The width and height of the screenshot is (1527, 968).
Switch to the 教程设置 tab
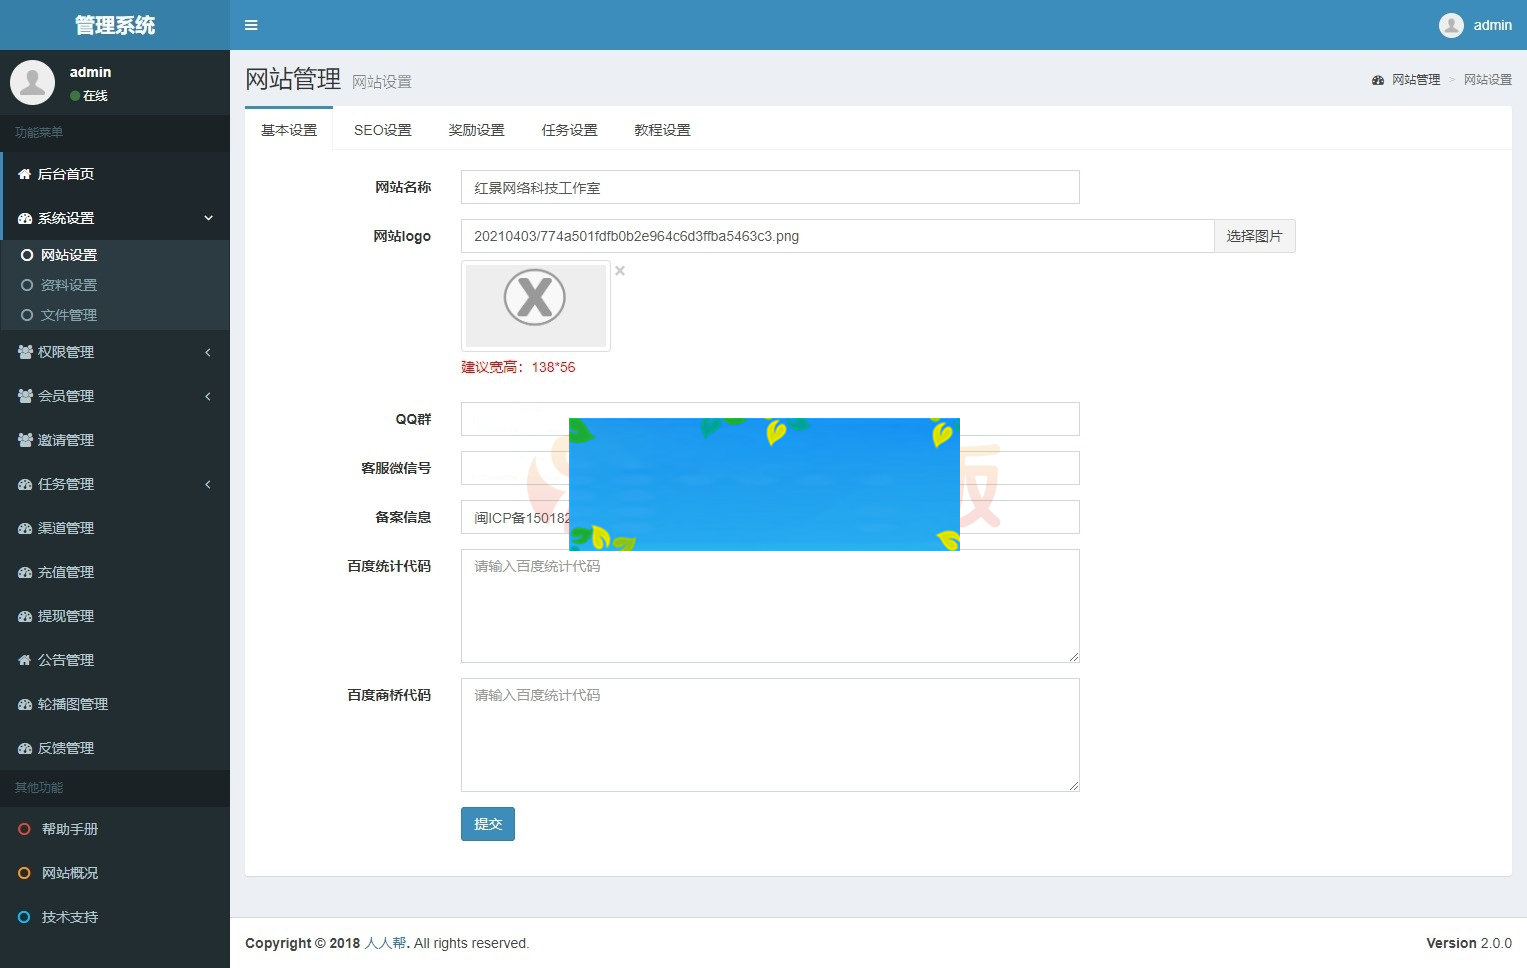tap(661, 129)
